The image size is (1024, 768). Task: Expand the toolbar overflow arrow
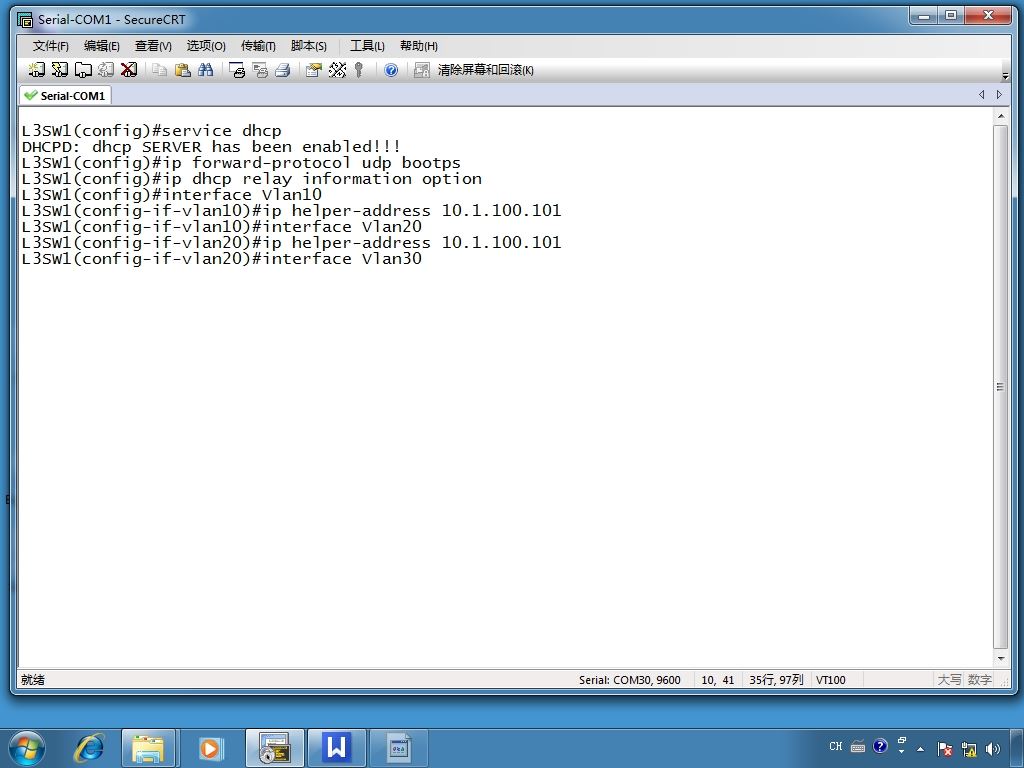click(x=1005, y=76)
